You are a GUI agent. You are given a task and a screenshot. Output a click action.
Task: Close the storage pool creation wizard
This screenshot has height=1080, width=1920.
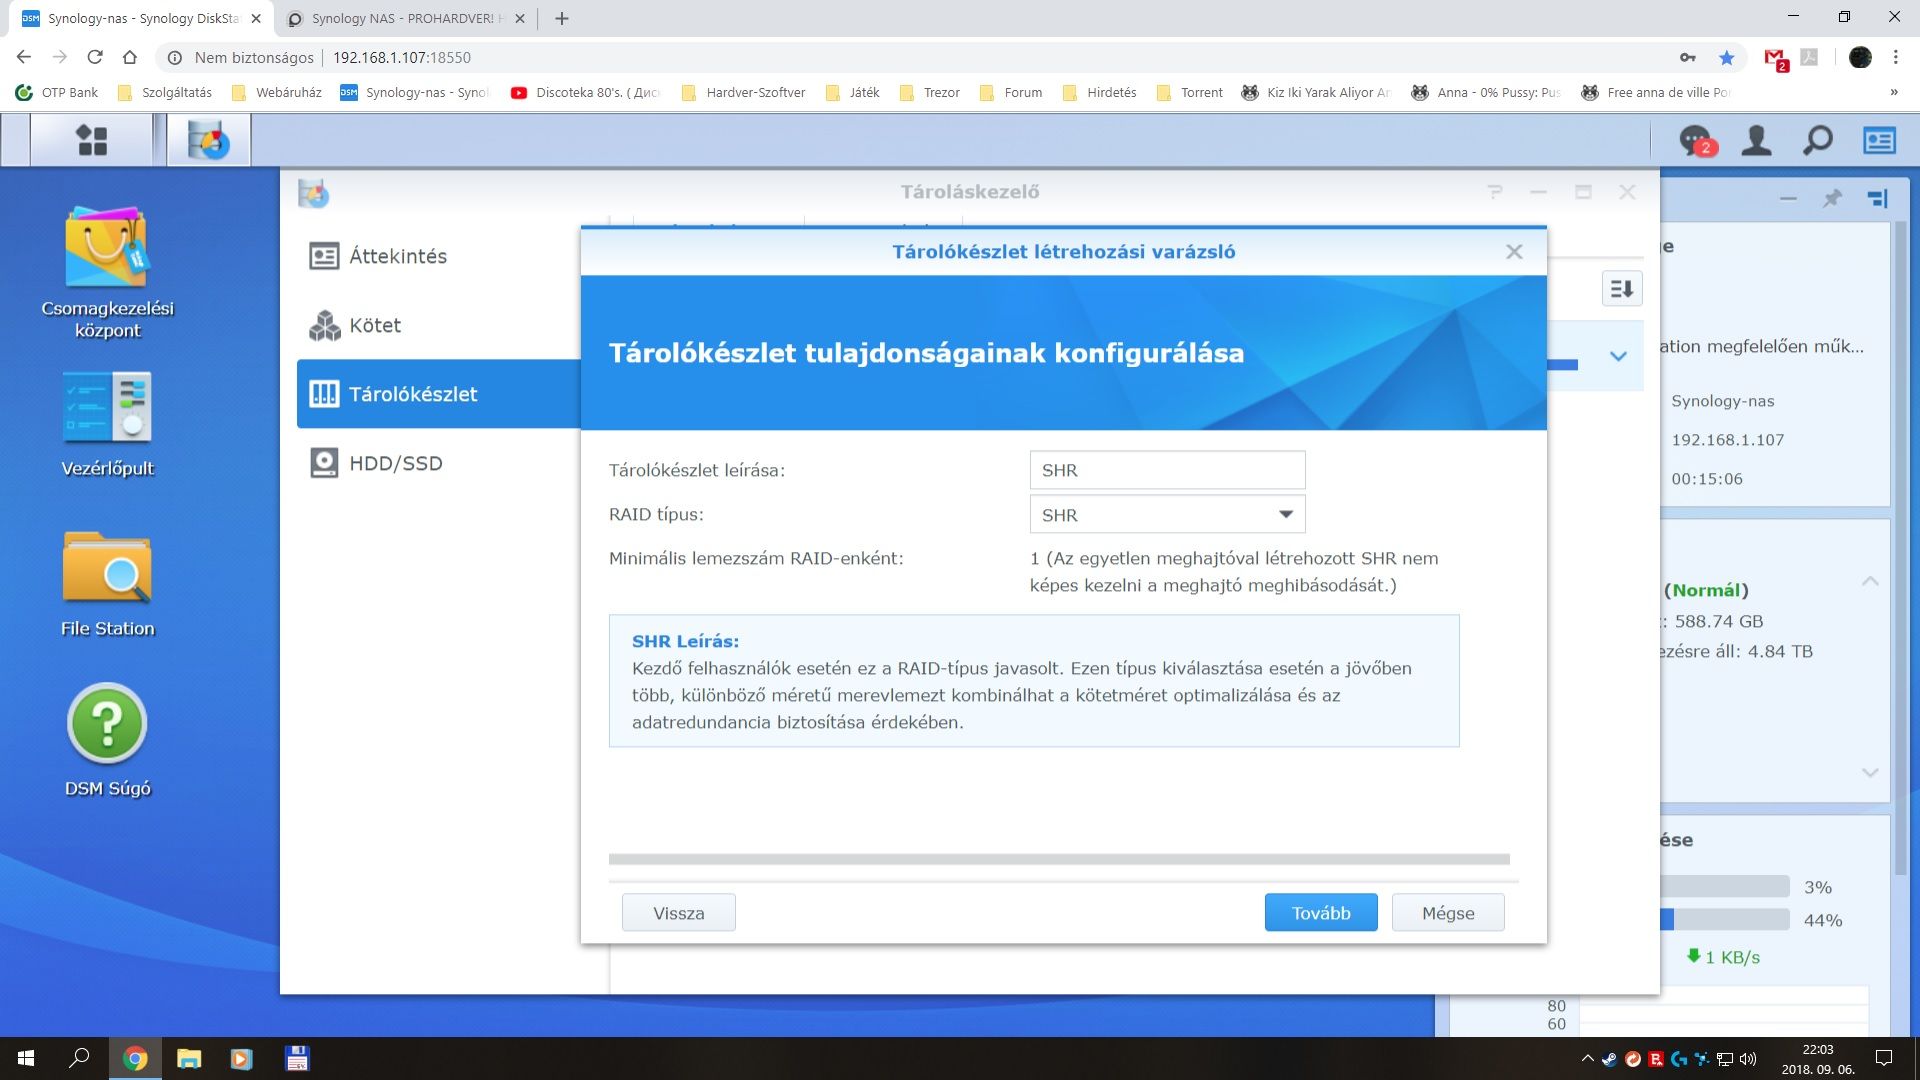(1514, 252)
